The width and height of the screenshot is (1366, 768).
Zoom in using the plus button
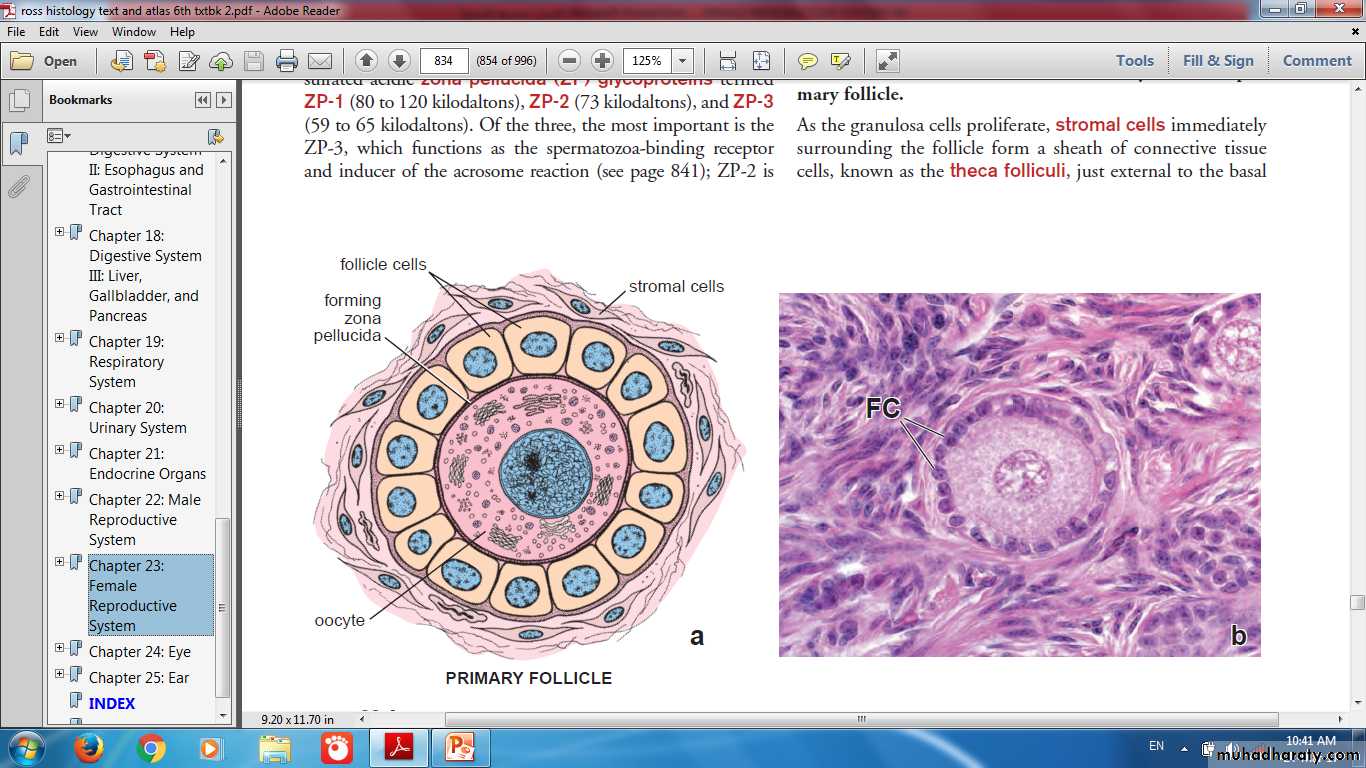(x=602, y=61)
